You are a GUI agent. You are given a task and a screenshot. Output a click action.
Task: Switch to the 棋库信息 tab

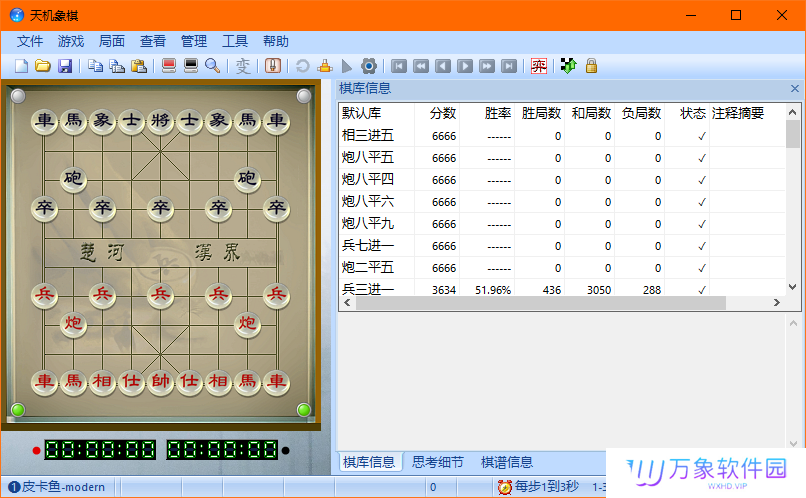coord(369,462)
